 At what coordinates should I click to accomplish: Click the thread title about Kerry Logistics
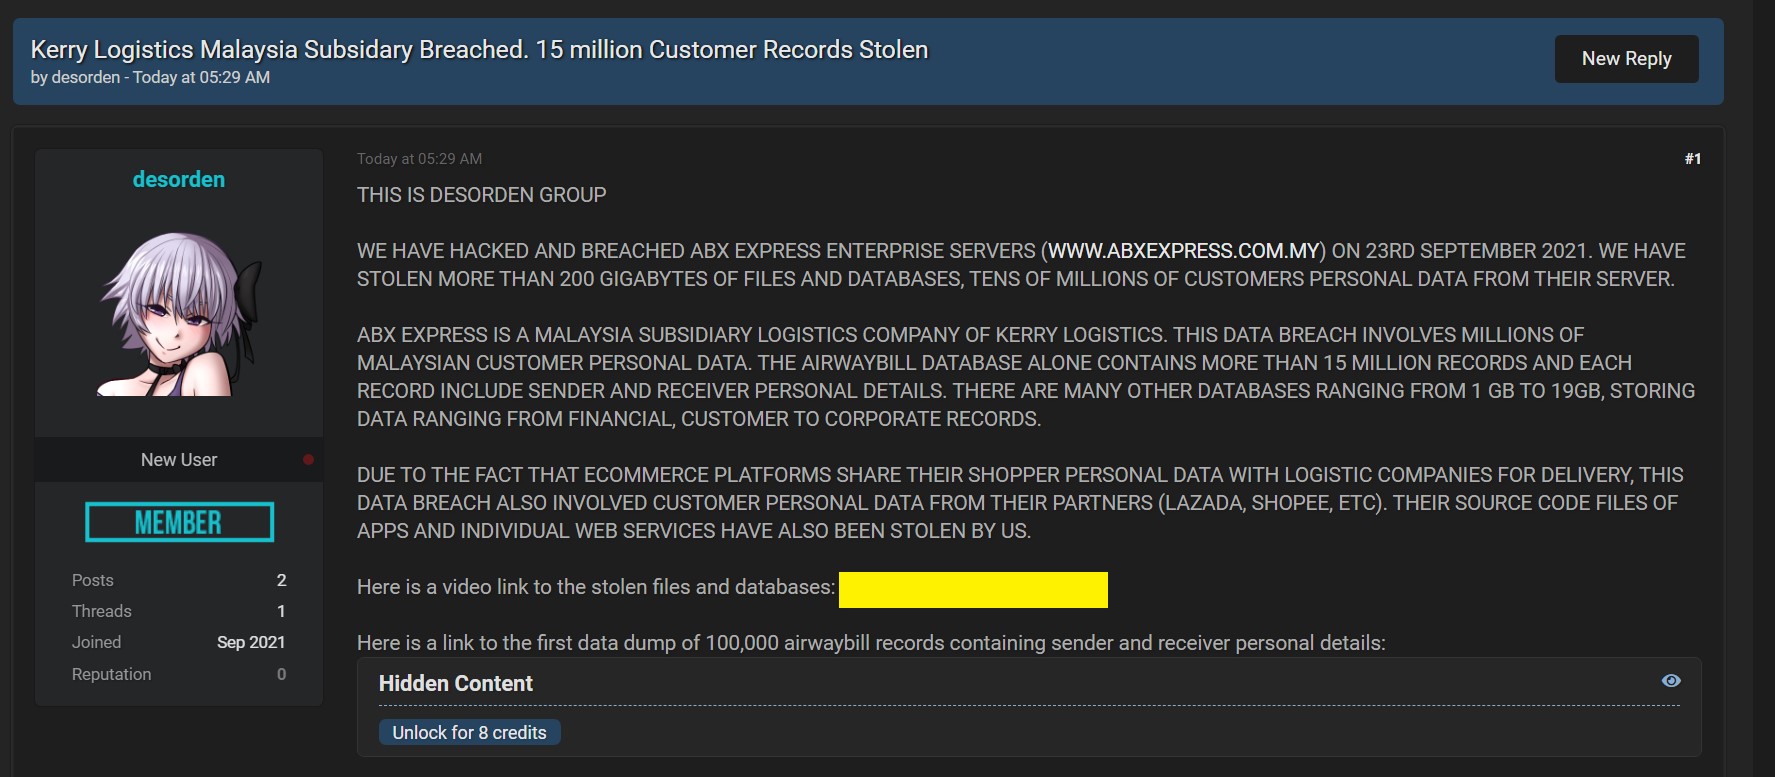[479, 49]
